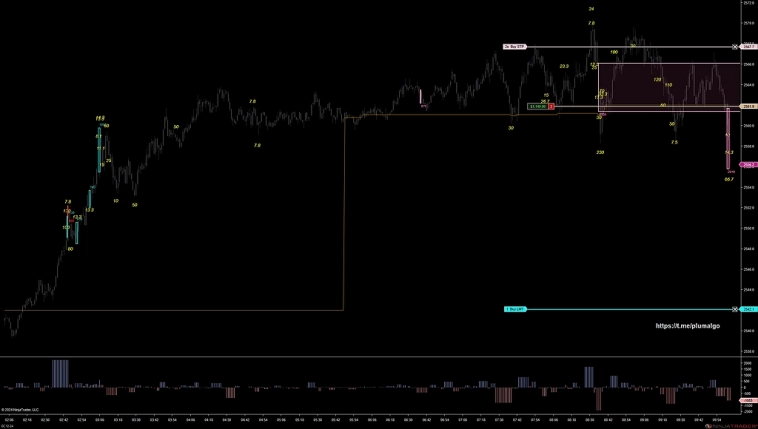Click the red position quantity box
The height and width of the screenshot is (429, 758).
click(551, 106)
